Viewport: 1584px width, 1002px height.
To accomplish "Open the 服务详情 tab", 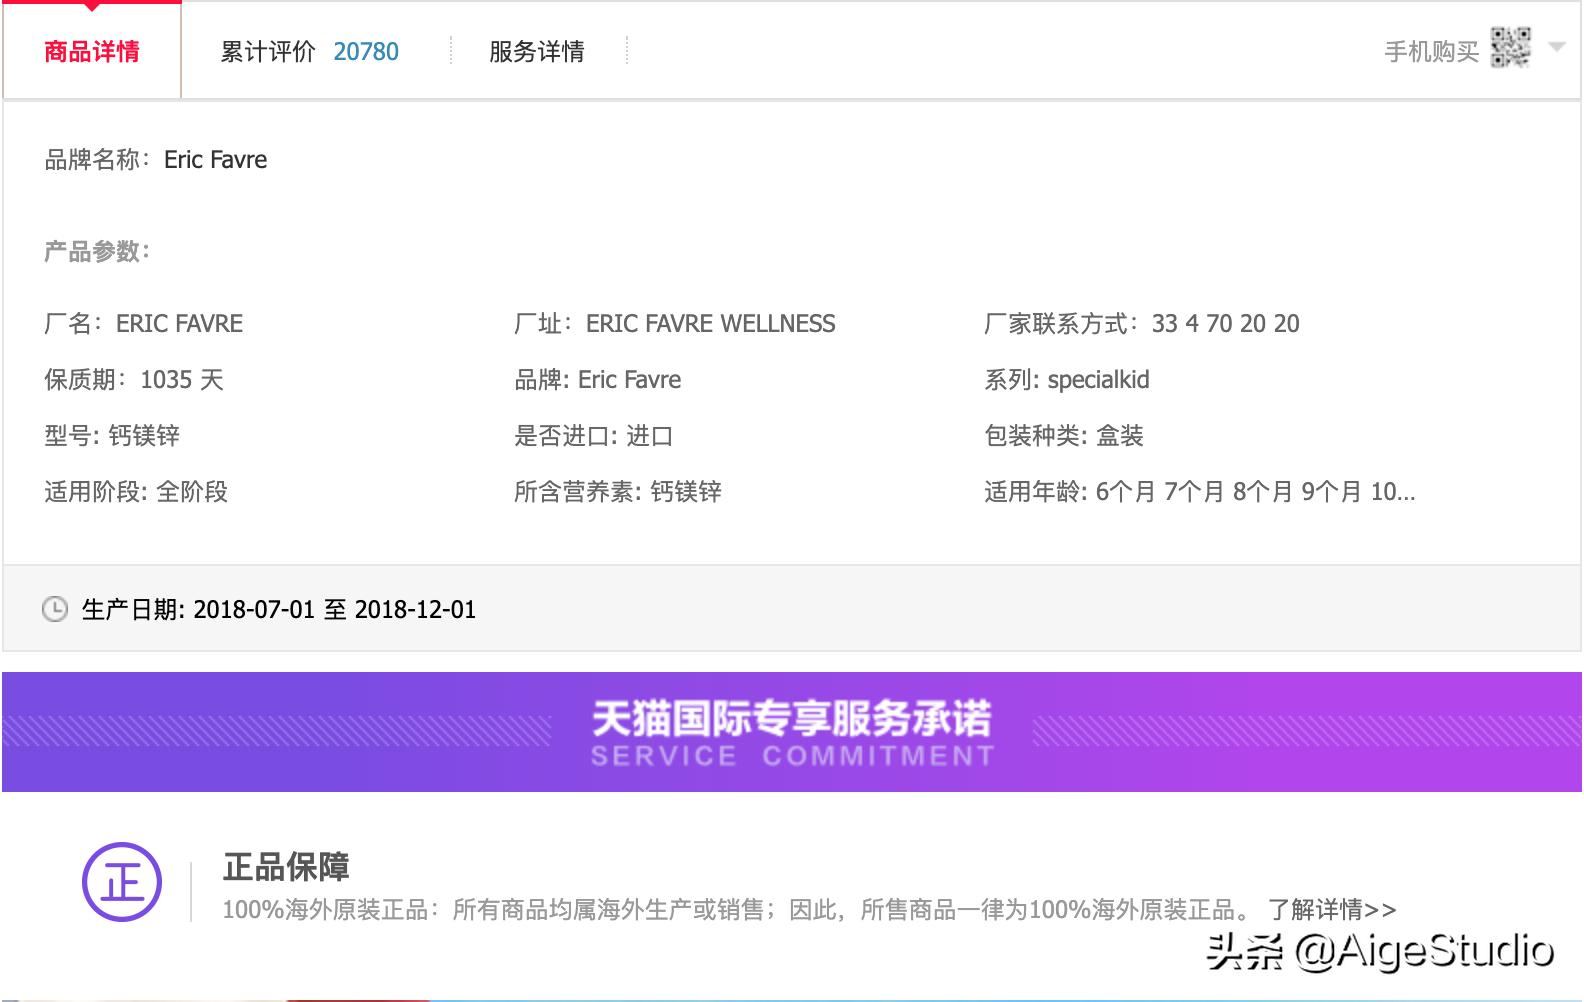I will point(537,52).
